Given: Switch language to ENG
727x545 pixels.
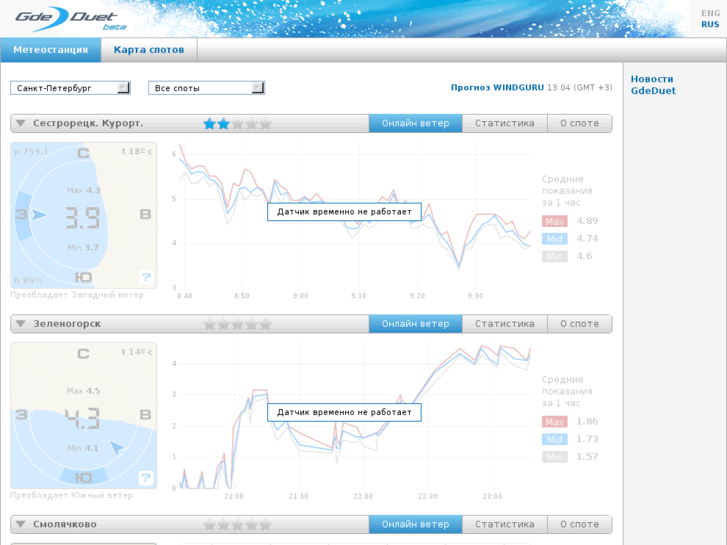Looking at the screenshot, I should 710,13.
